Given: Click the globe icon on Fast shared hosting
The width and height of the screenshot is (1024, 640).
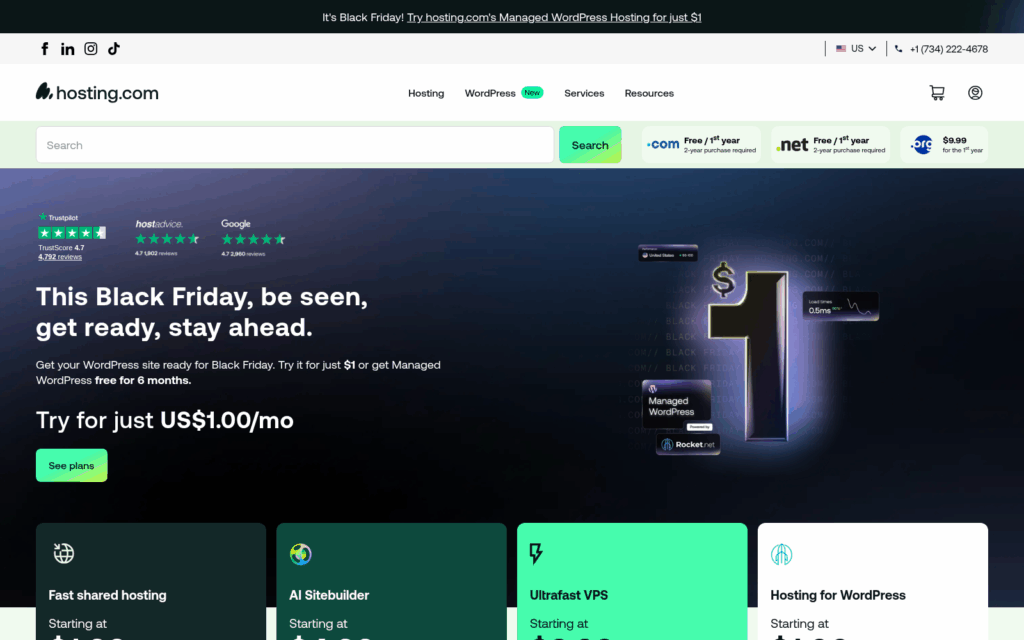Looking at the screenshot, I should (63, 553).
